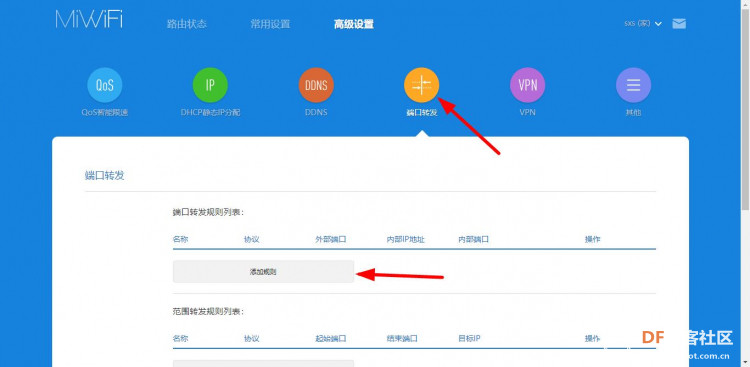Select the port forwarding (端口转发) icon

tap(421, 85)
